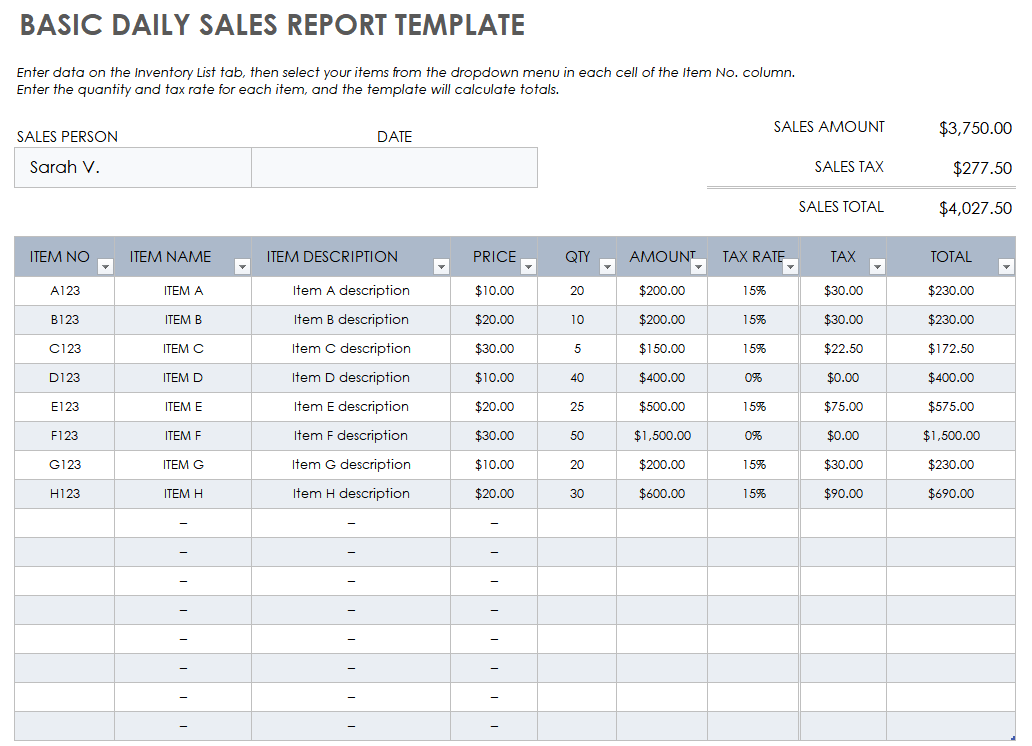Screen dimensions: 1032x746
Task: Select the $277.50 sales tax value
Action: (x=982, y=169)
